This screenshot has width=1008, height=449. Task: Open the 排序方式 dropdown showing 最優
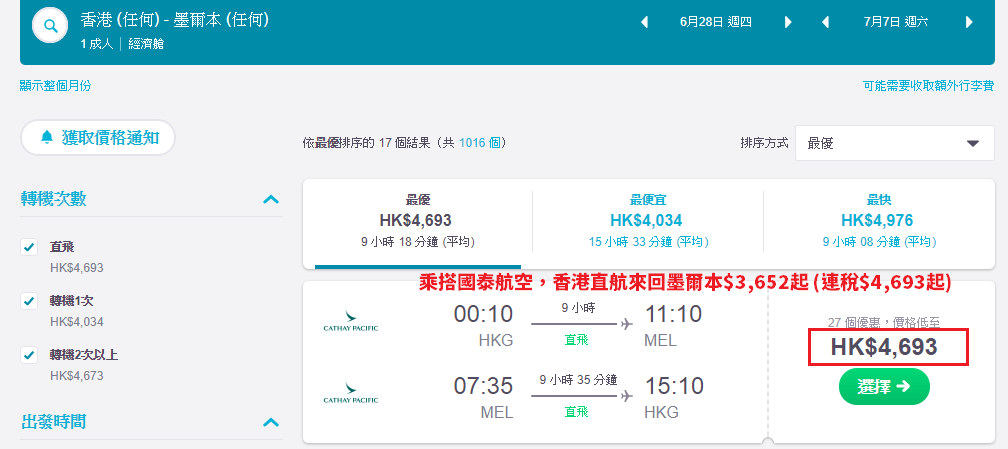pos(894,143)
